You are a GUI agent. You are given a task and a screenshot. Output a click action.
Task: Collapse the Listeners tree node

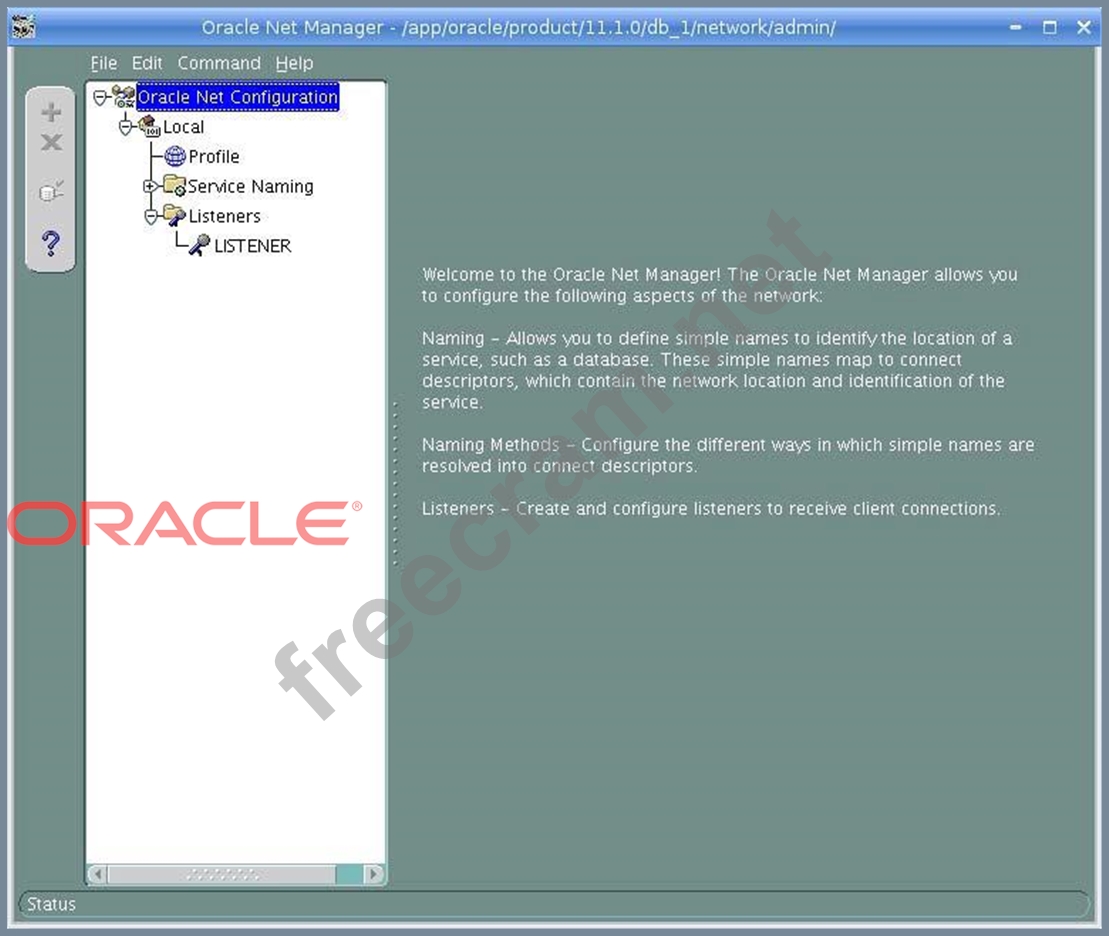pyautogui.click(x=151, y=216)
